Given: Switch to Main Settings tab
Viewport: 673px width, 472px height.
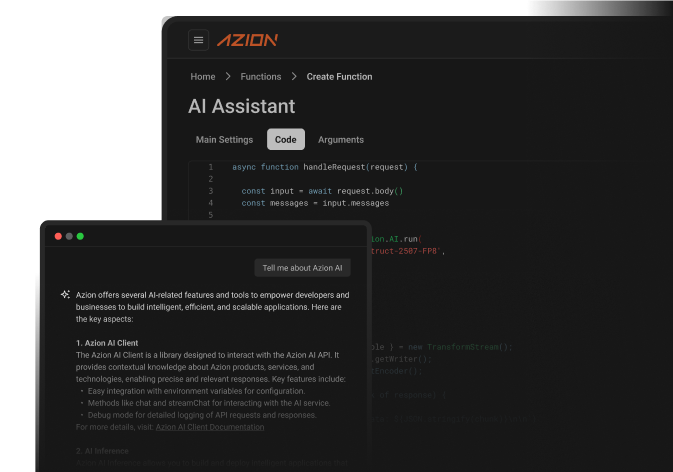Looking at the screenshot, I should 224,140.
